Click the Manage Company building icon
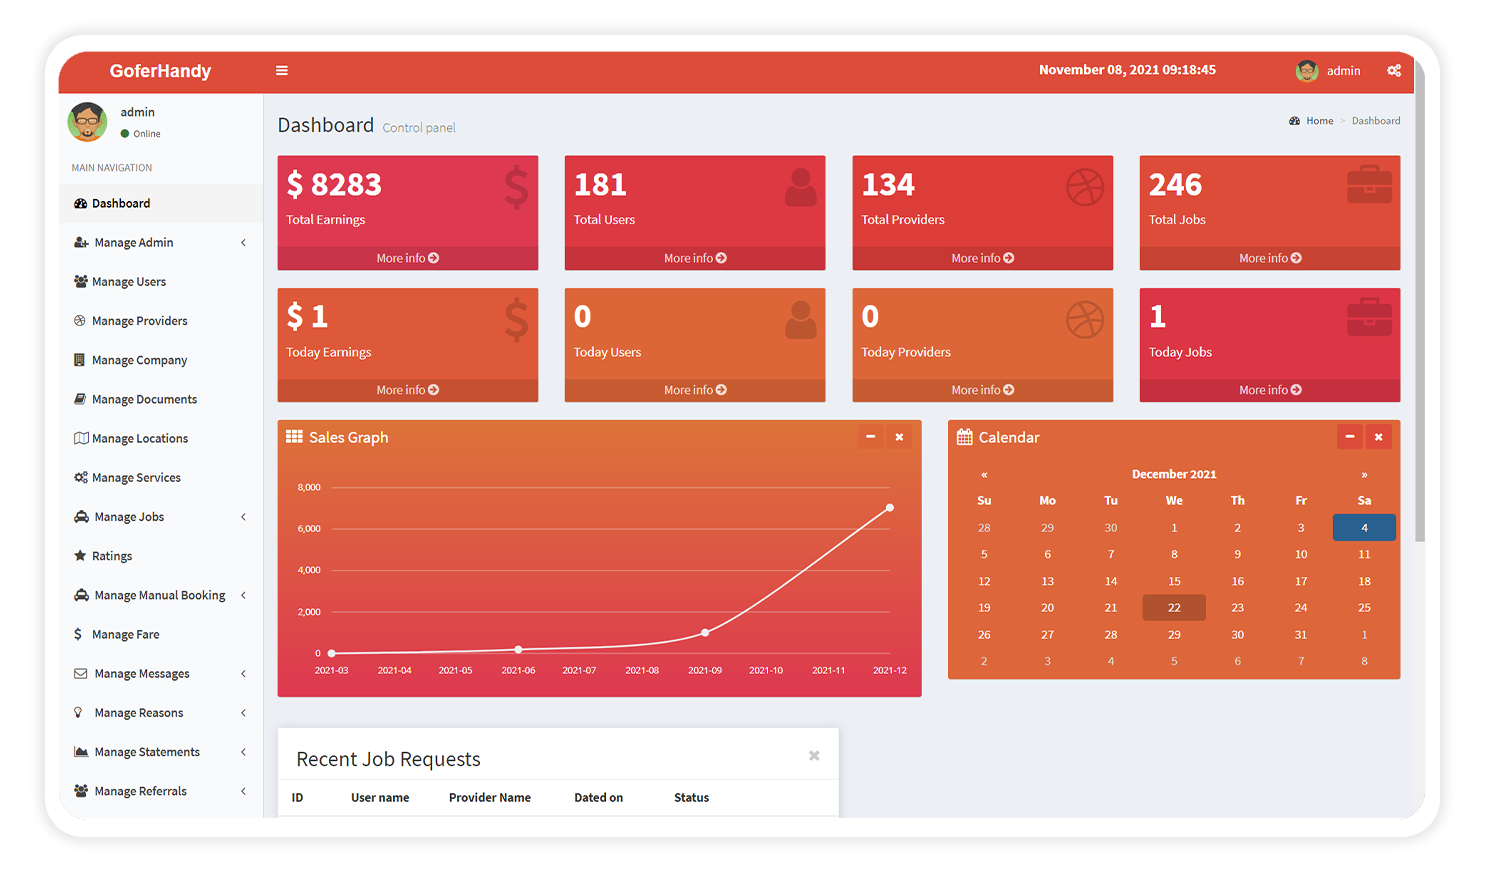This screenshot has height=872, width=1486. pyautogui.click(x=79, y=360)
